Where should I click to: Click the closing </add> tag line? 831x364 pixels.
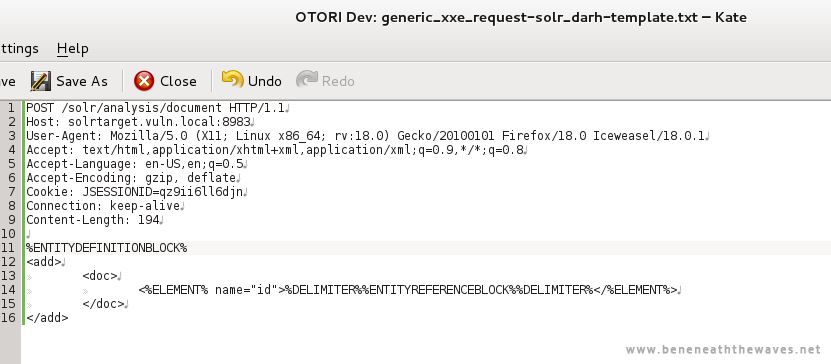click(47, 318)
